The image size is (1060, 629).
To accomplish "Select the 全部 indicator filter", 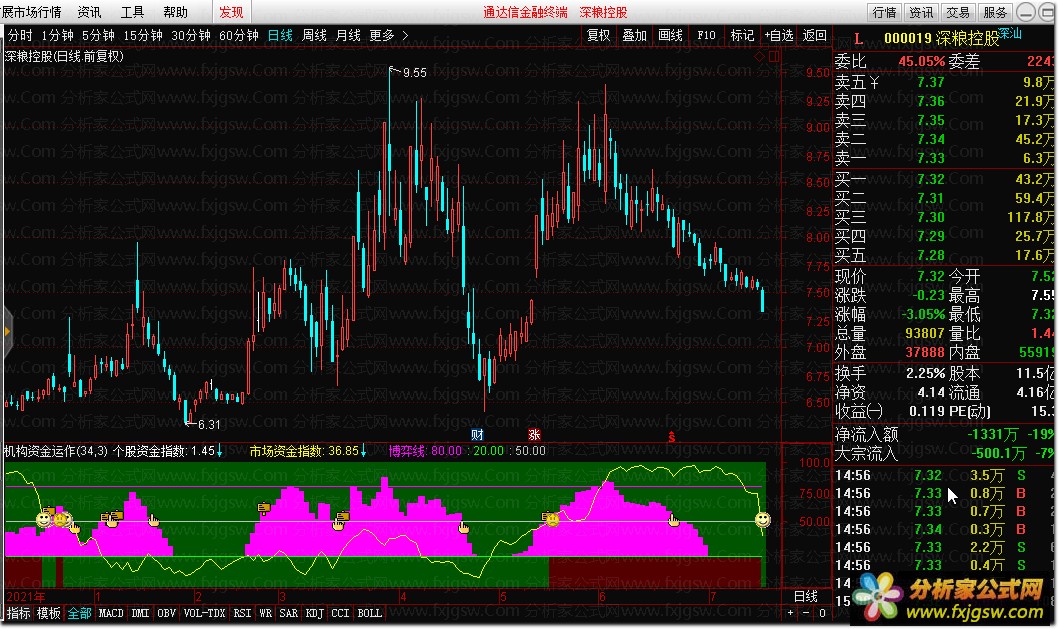I will pyautogui.click(x=79, y=613).
